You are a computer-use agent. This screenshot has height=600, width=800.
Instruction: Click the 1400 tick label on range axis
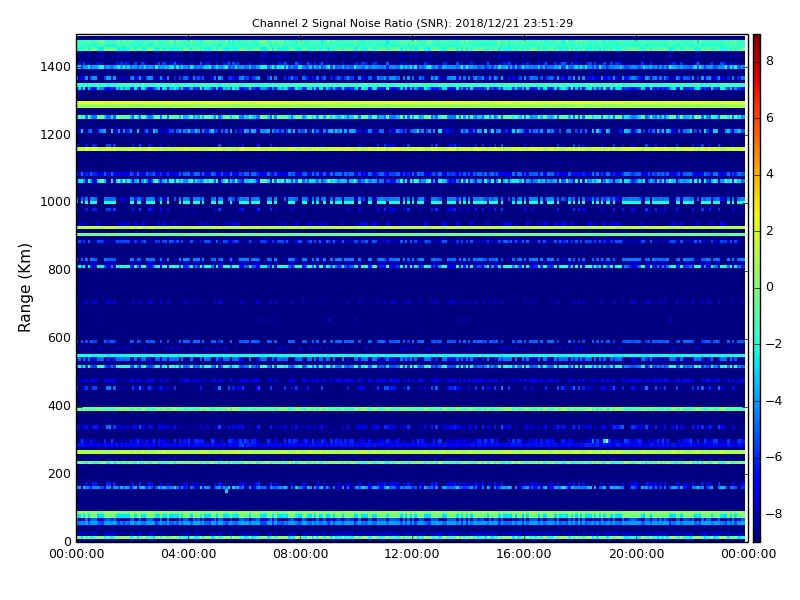(x=56, y=67)
